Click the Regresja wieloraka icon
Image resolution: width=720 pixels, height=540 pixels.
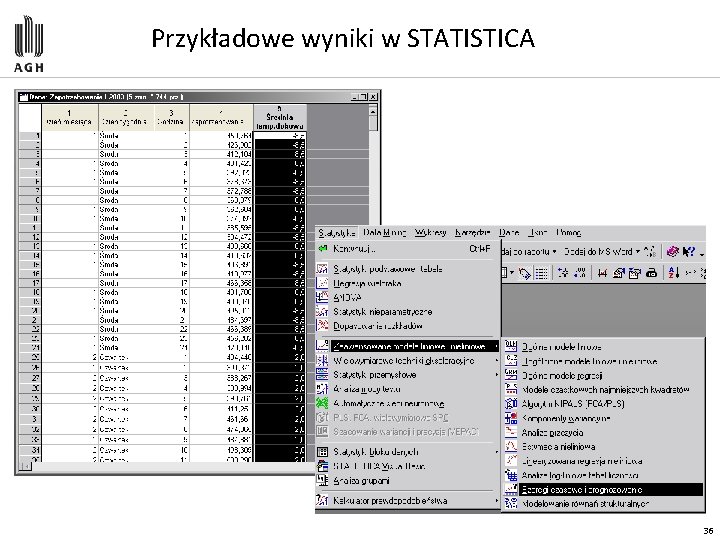coord(323,283)
